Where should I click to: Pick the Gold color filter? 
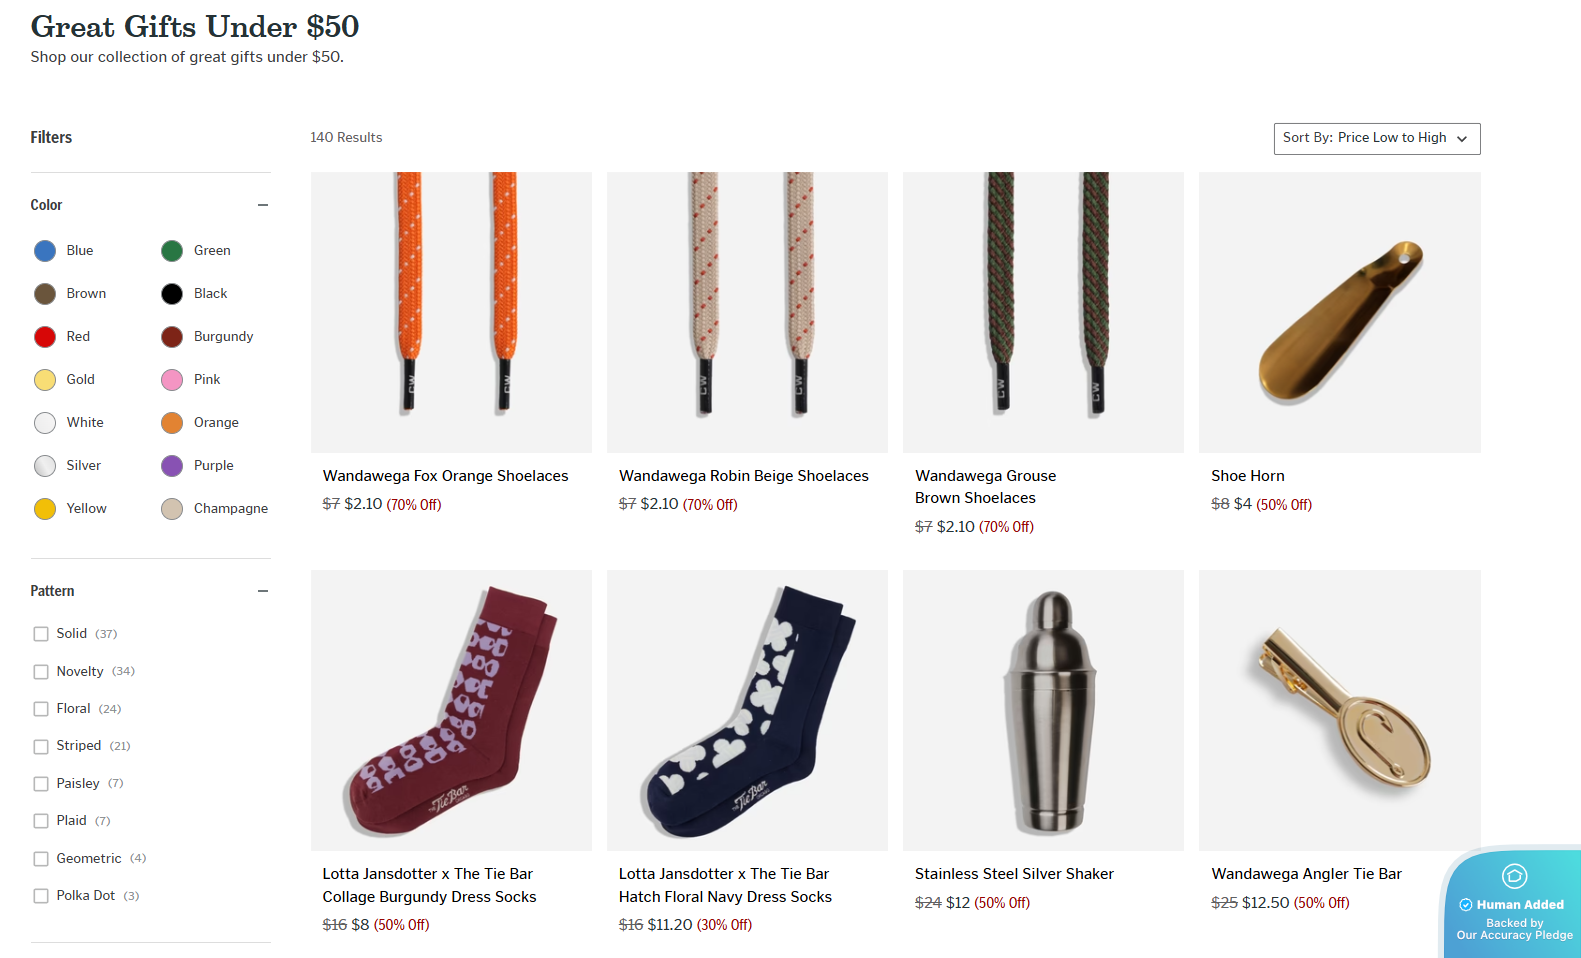(45, 380)
